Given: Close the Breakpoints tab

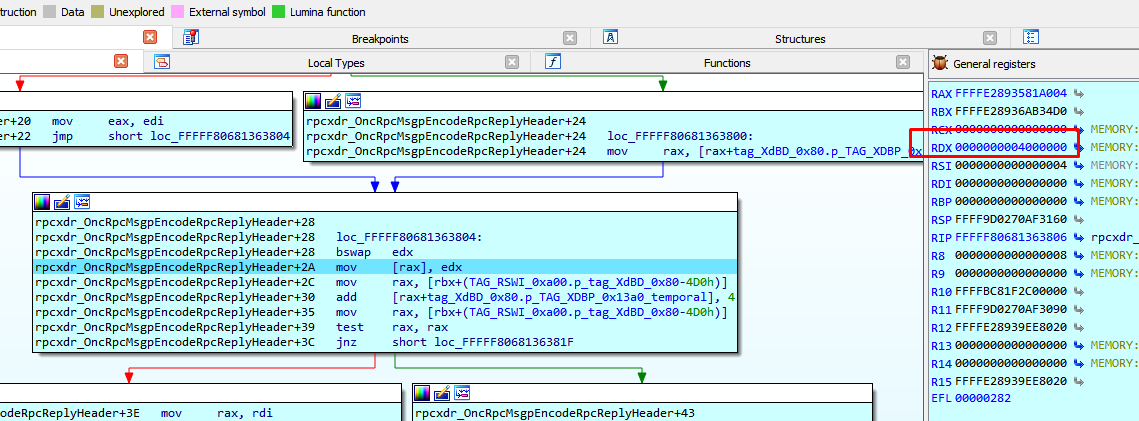Looking at the screenshot, I should pos(570,38).
